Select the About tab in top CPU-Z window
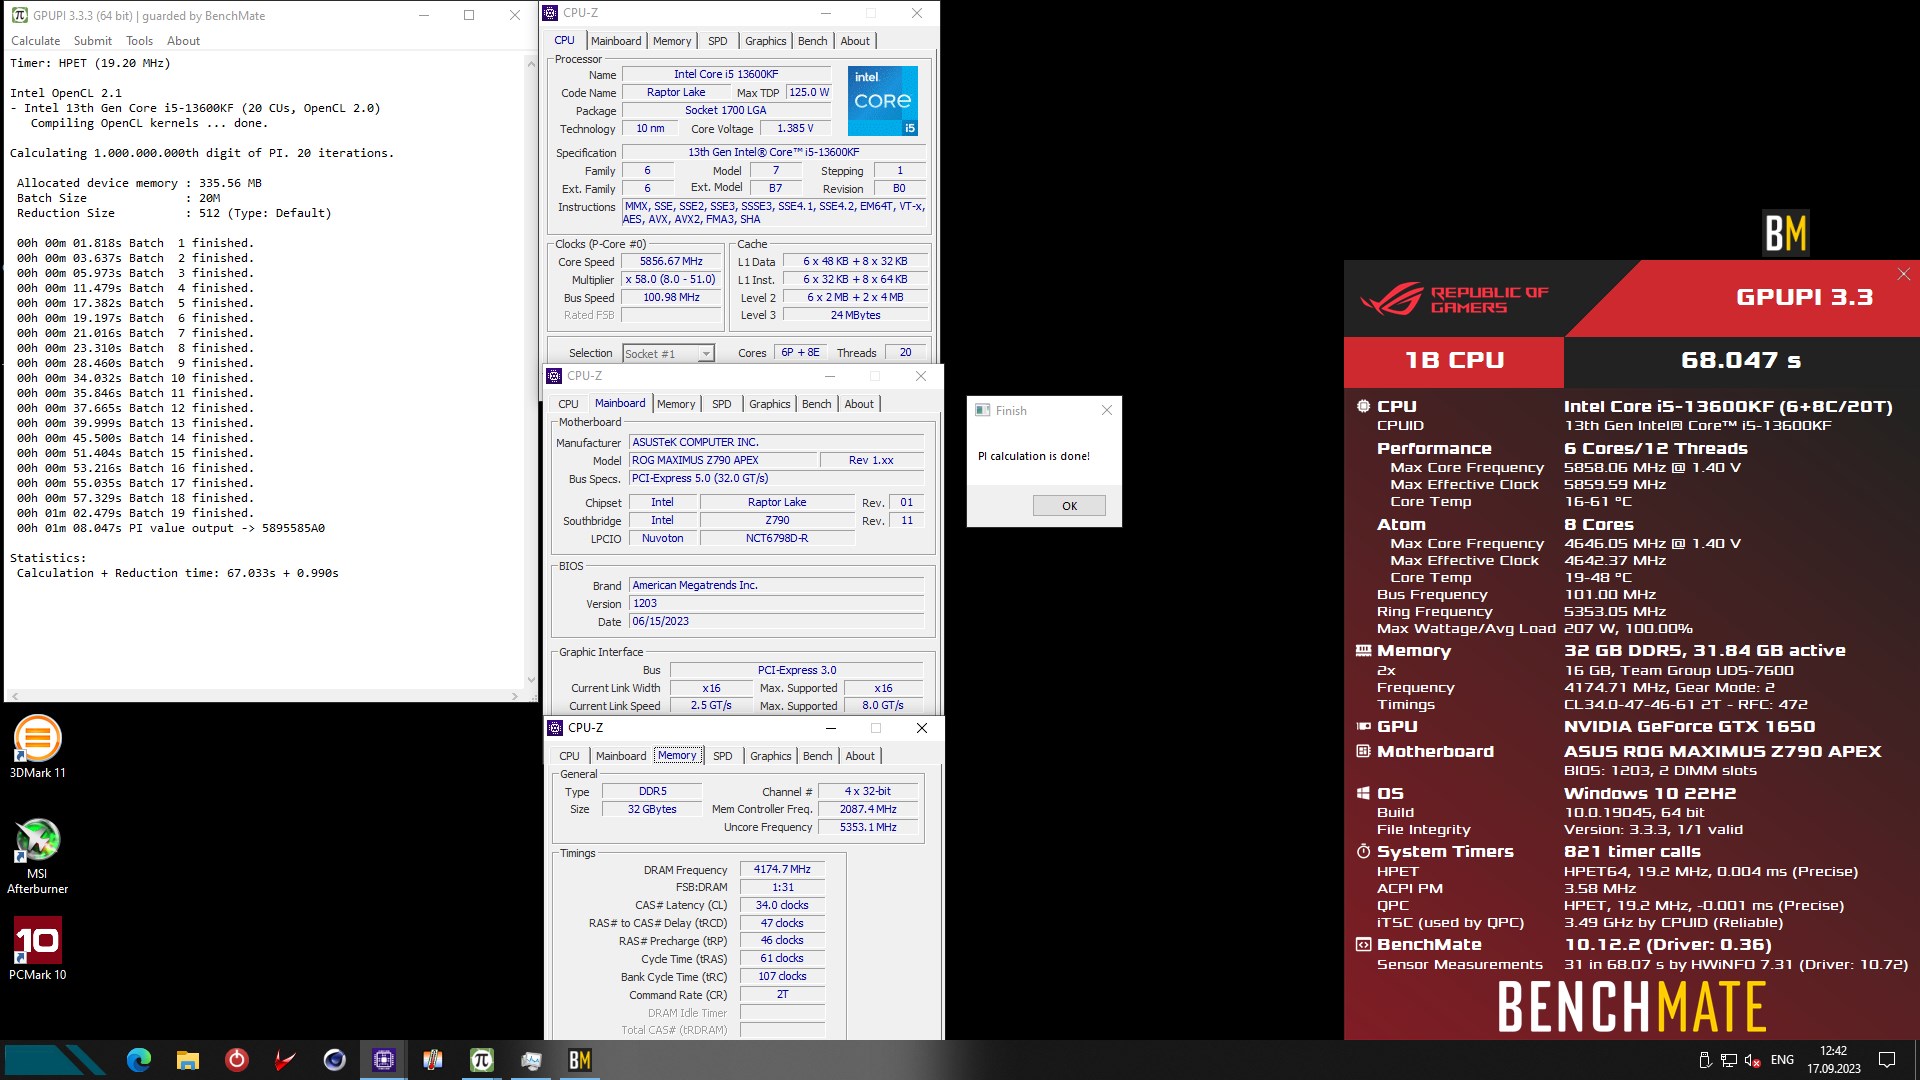This screenshot has height=1080, width=1920. coord(855,41)
